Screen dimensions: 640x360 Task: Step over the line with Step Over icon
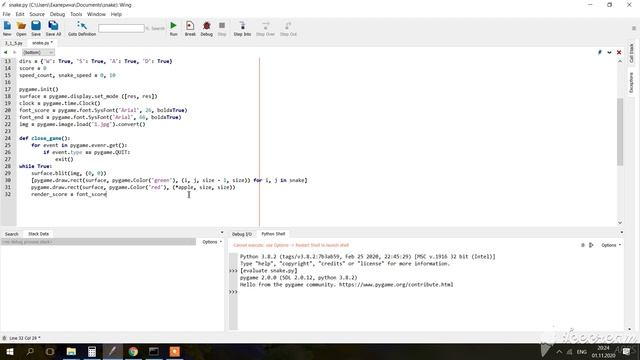point(265,29)
